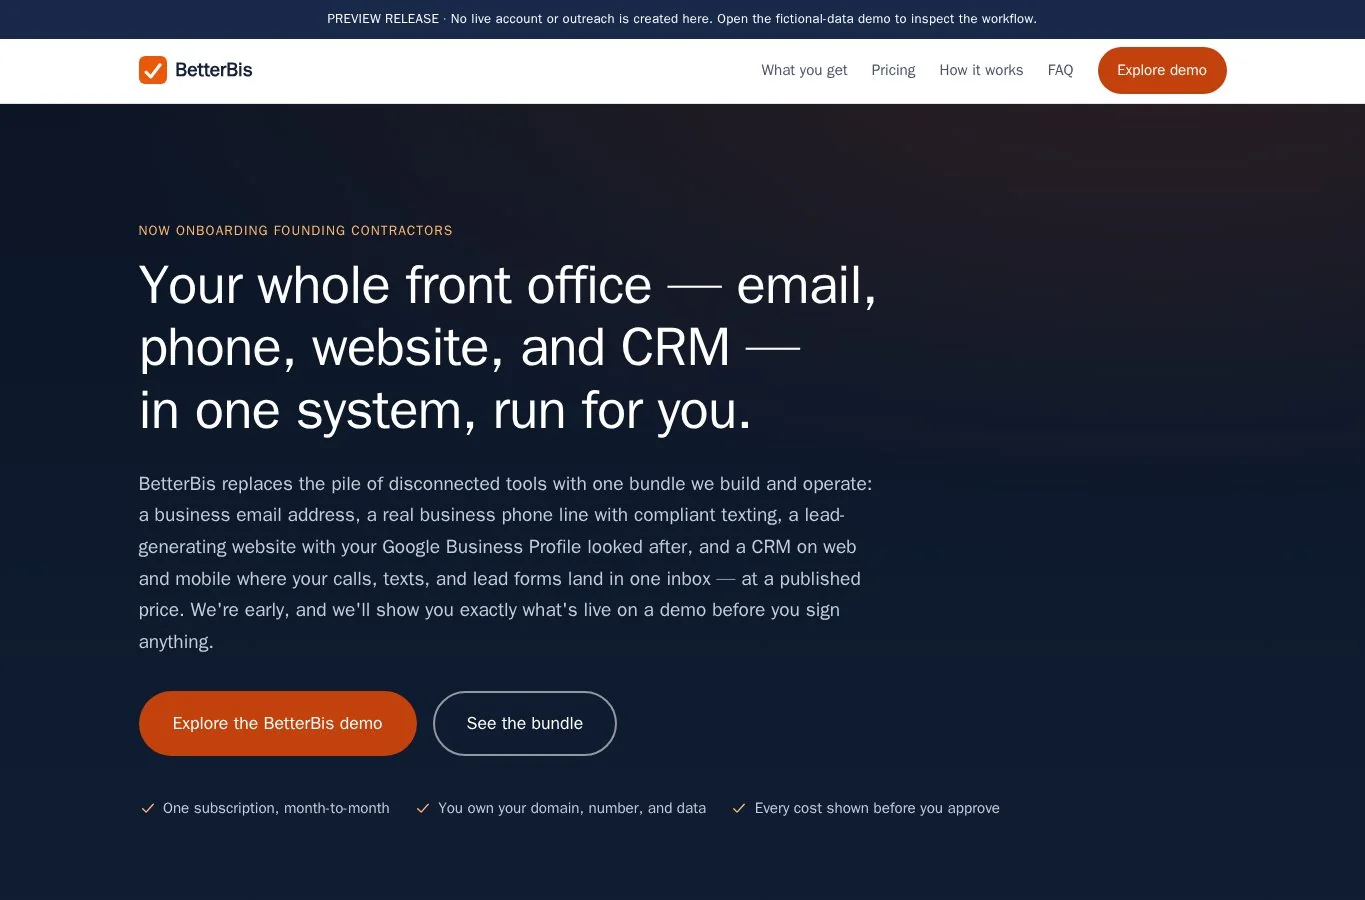
Task: Open the FAQ nav link
Action: [x=1060, y=70]
